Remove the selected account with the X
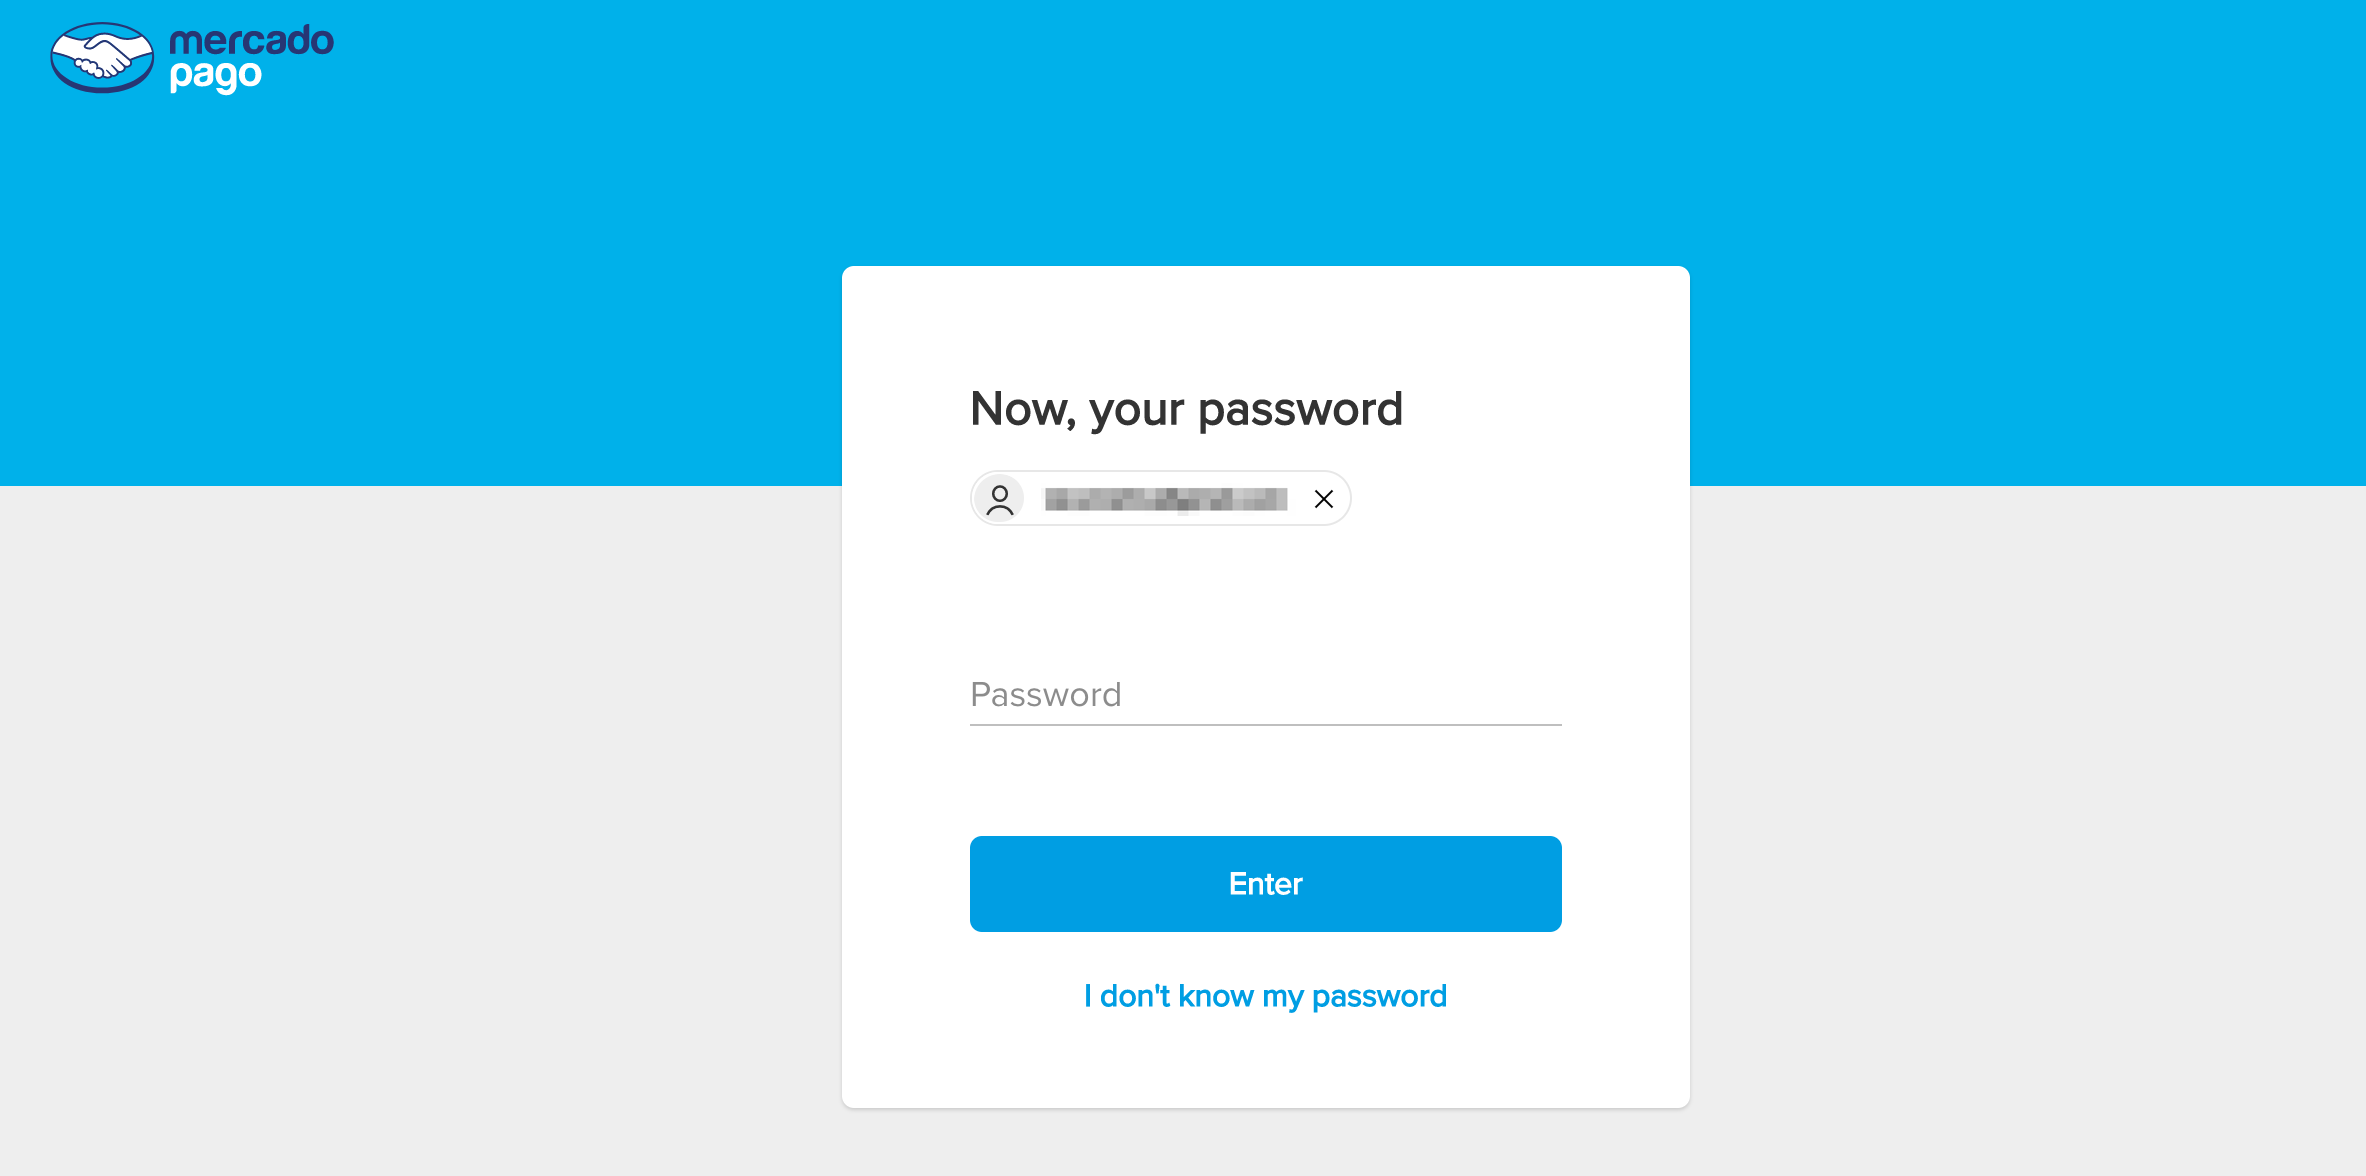2366x1176 pixels. tap(1323, 499)
